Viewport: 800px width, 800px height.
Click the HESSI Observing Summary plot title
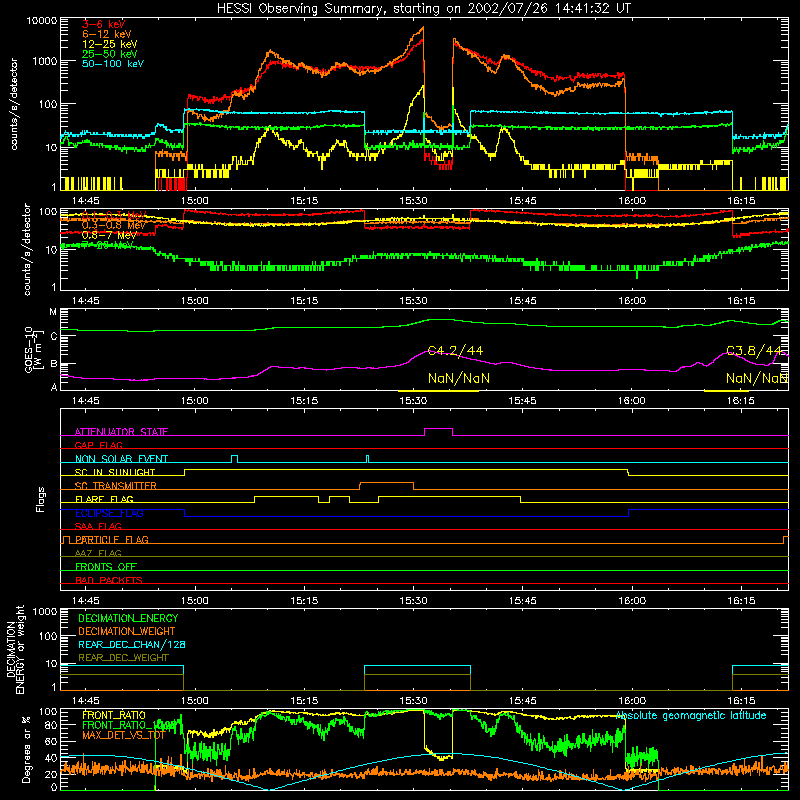424,9
